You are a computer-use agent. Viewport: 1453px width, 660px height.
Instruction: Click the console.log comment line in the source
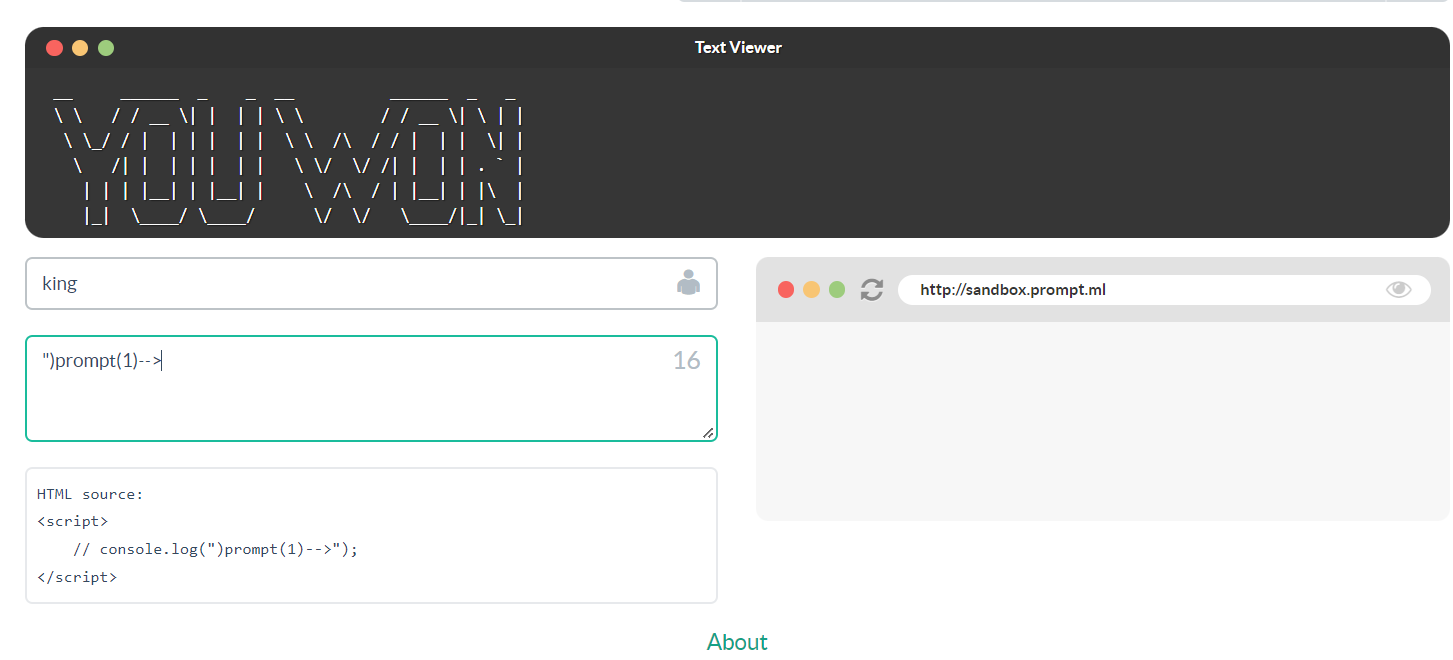click(215, 549)
